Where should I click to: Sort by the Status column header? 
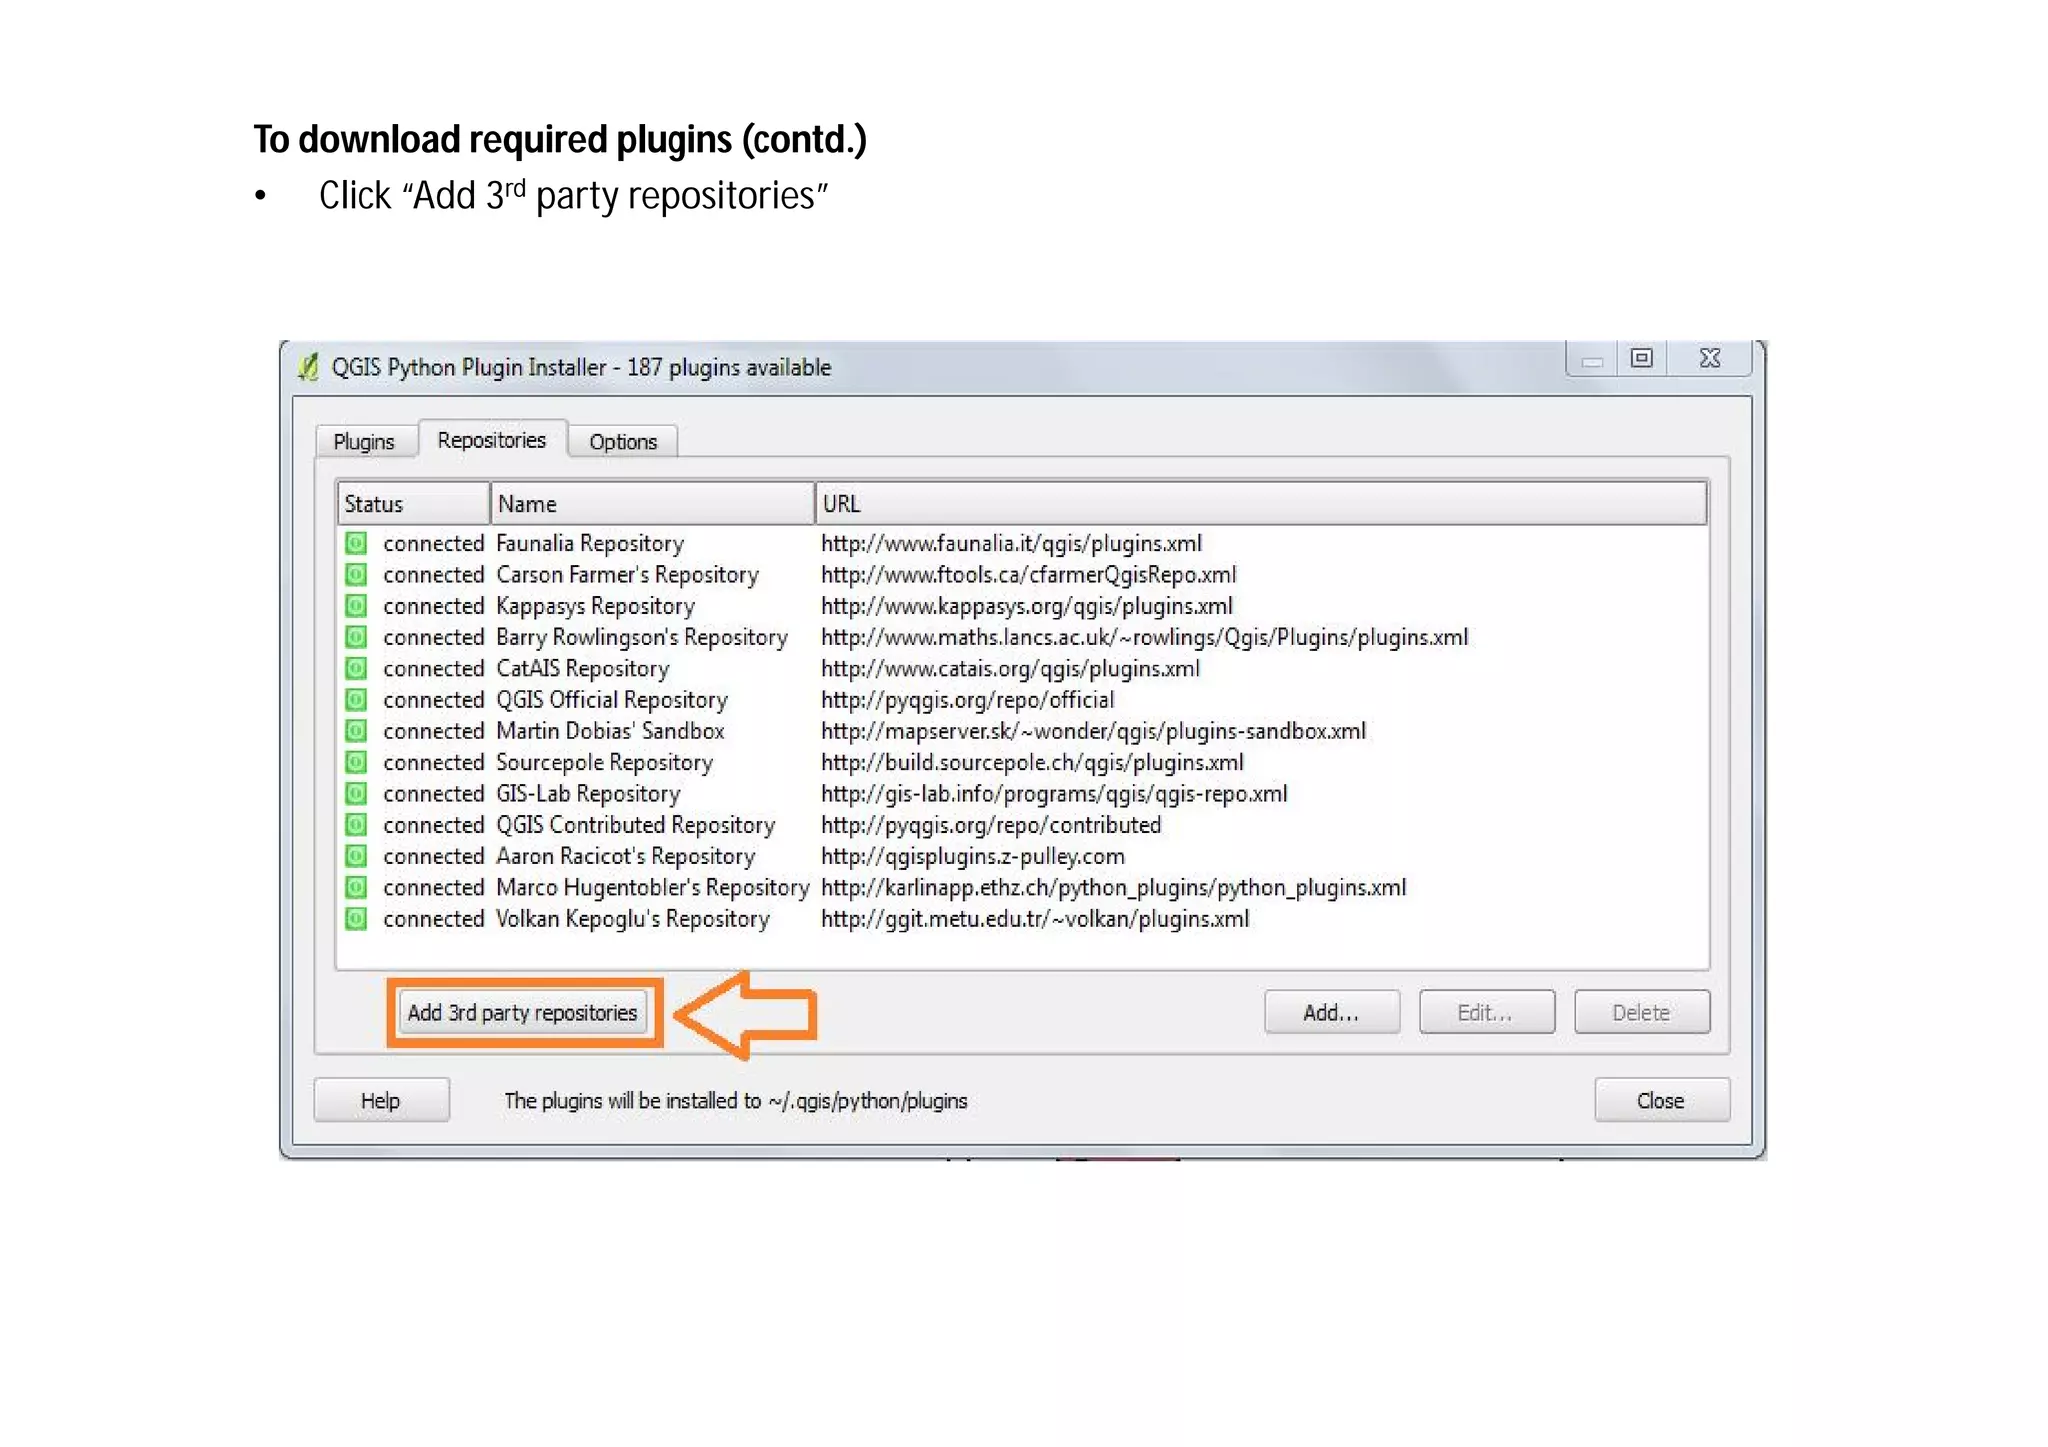click(x=414, y=504)
